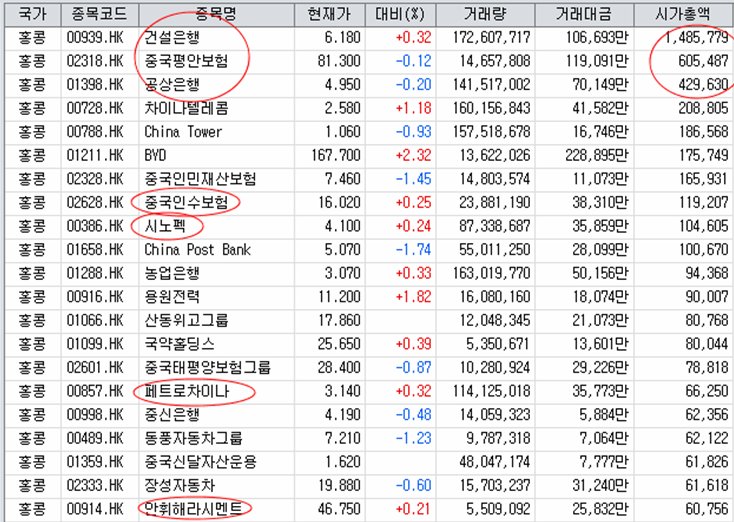
Task: Click stock code 00788.HK
Action: [95, 132]
